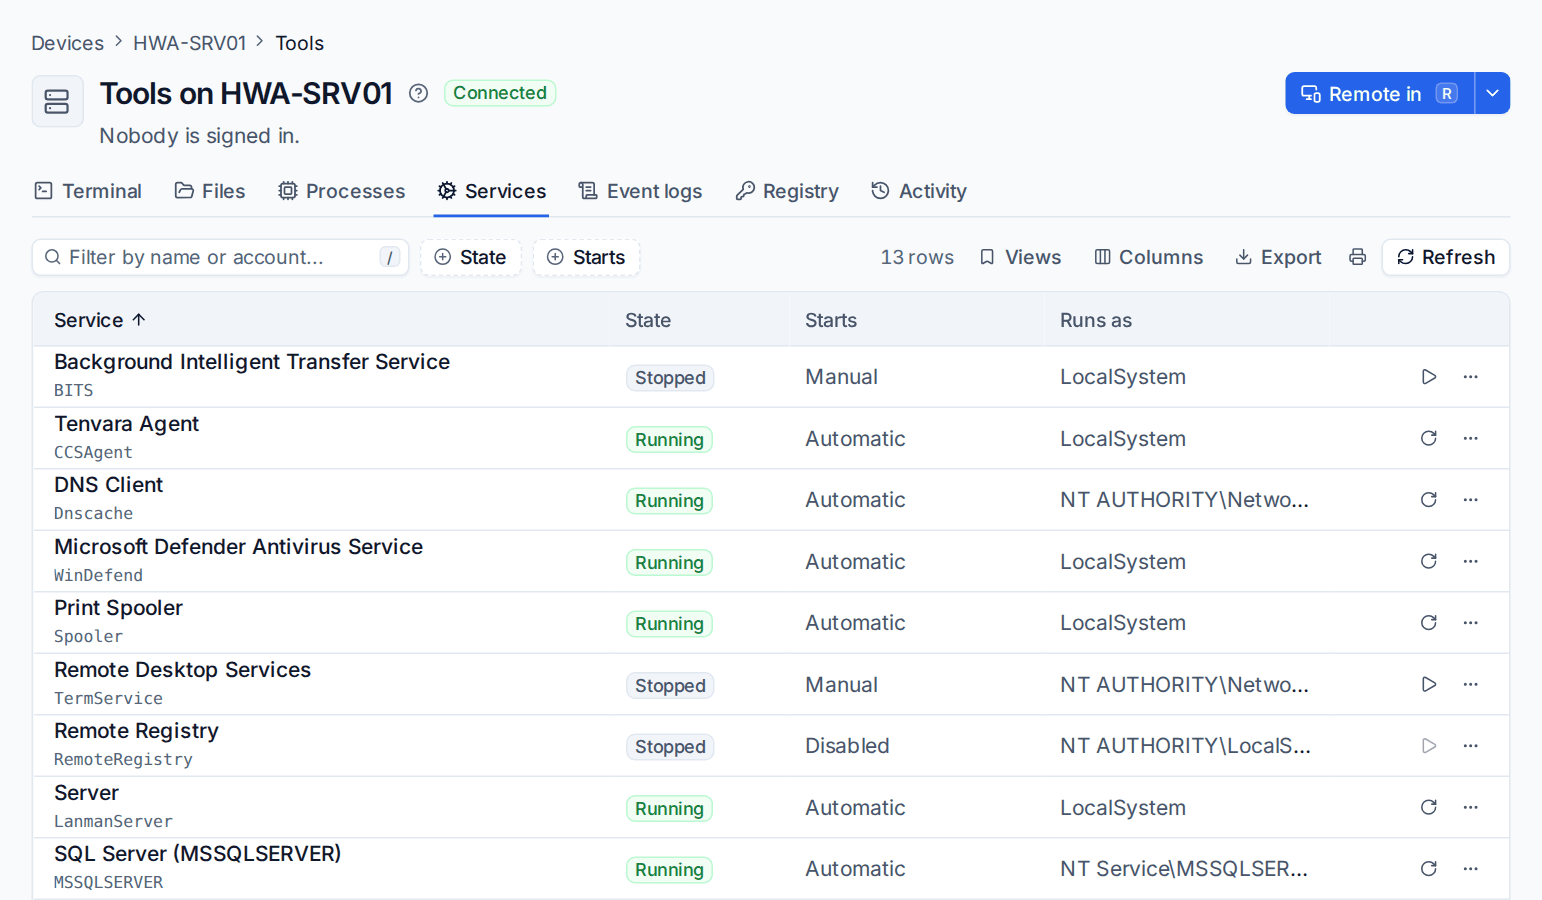Click the Running badge for DNS Client

click(x=669, y=501)
